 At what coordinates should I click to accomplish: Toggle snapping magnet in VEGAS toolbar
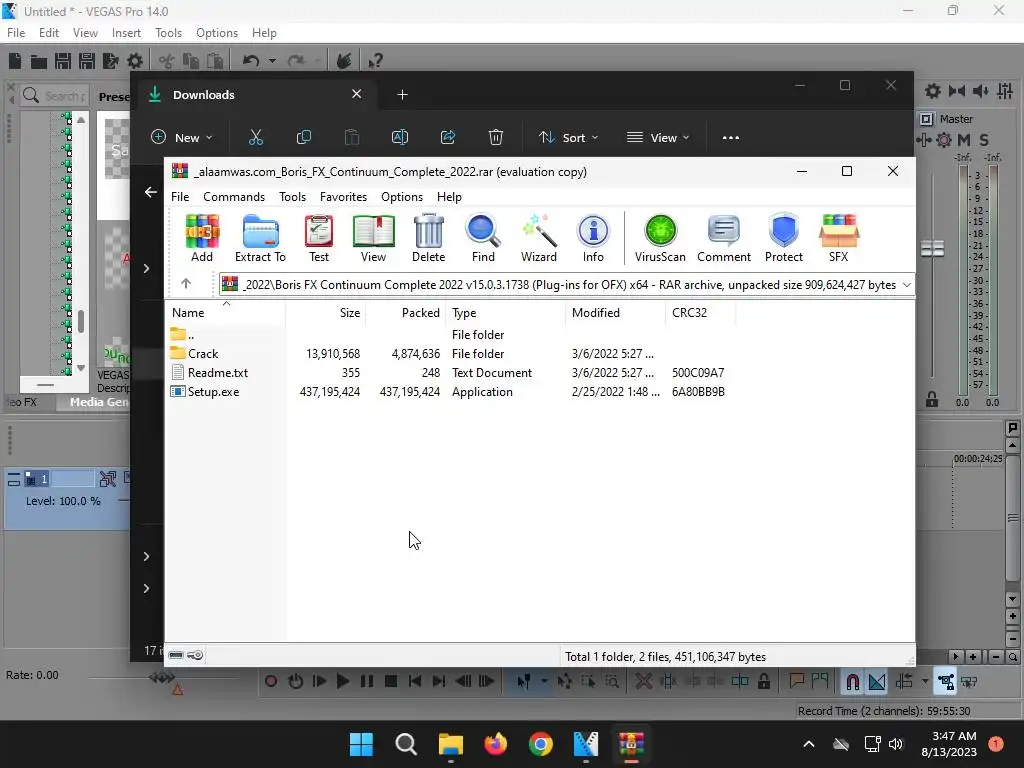852,682
